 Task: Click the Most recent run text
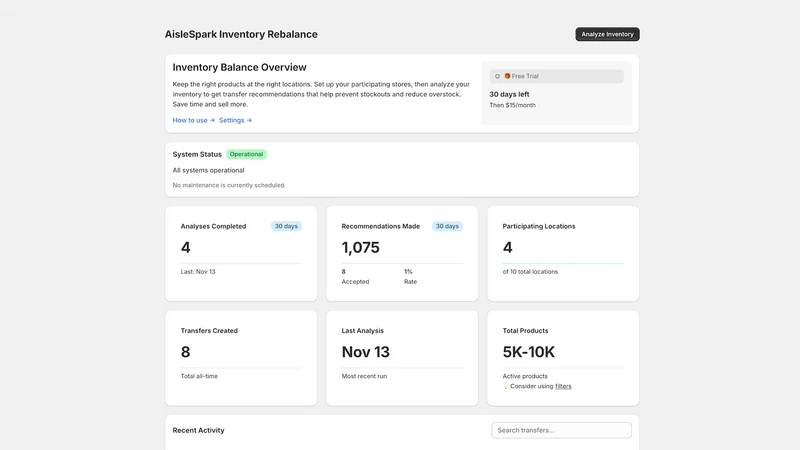coord(364,376)
